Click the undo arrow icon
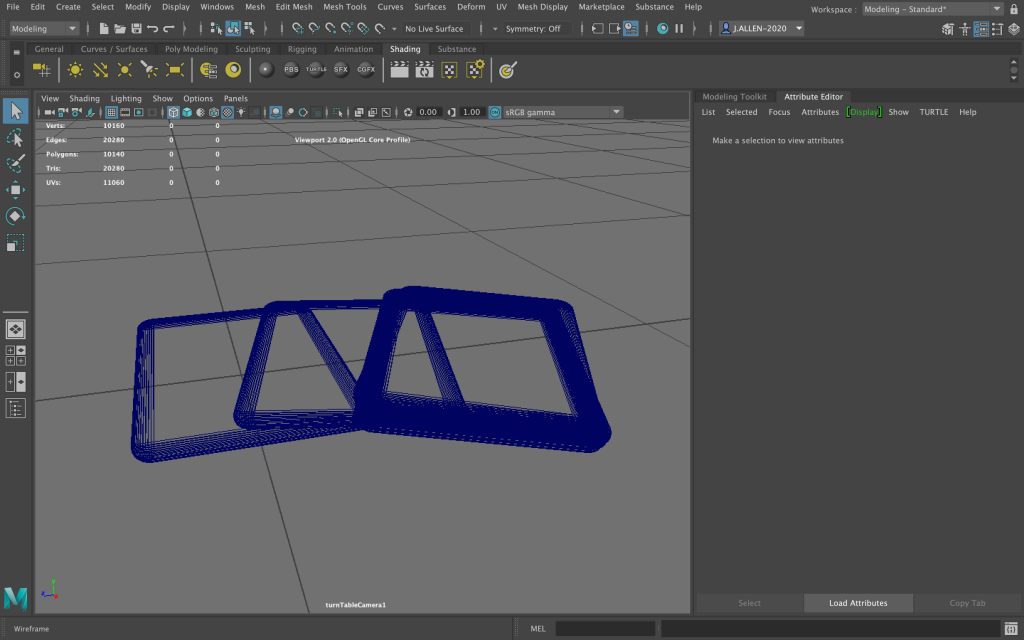 pyautogui.click(x=153, y=29)
